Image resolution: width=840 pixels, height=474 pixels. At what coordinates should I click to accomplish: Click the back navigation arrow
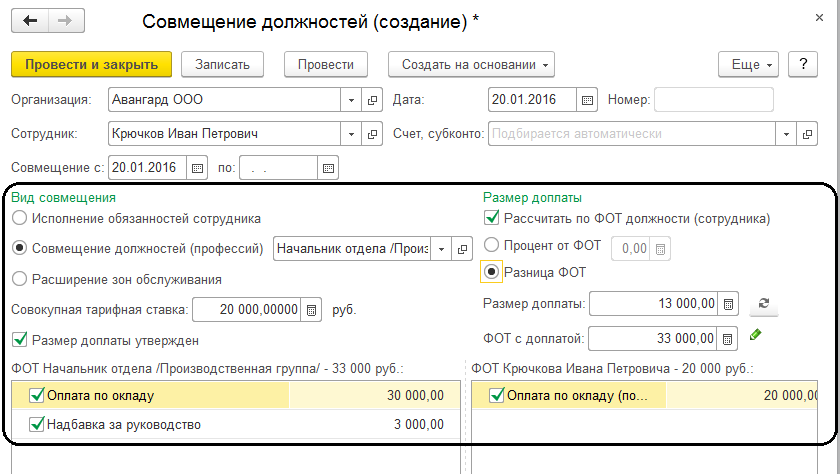(30, 21)
